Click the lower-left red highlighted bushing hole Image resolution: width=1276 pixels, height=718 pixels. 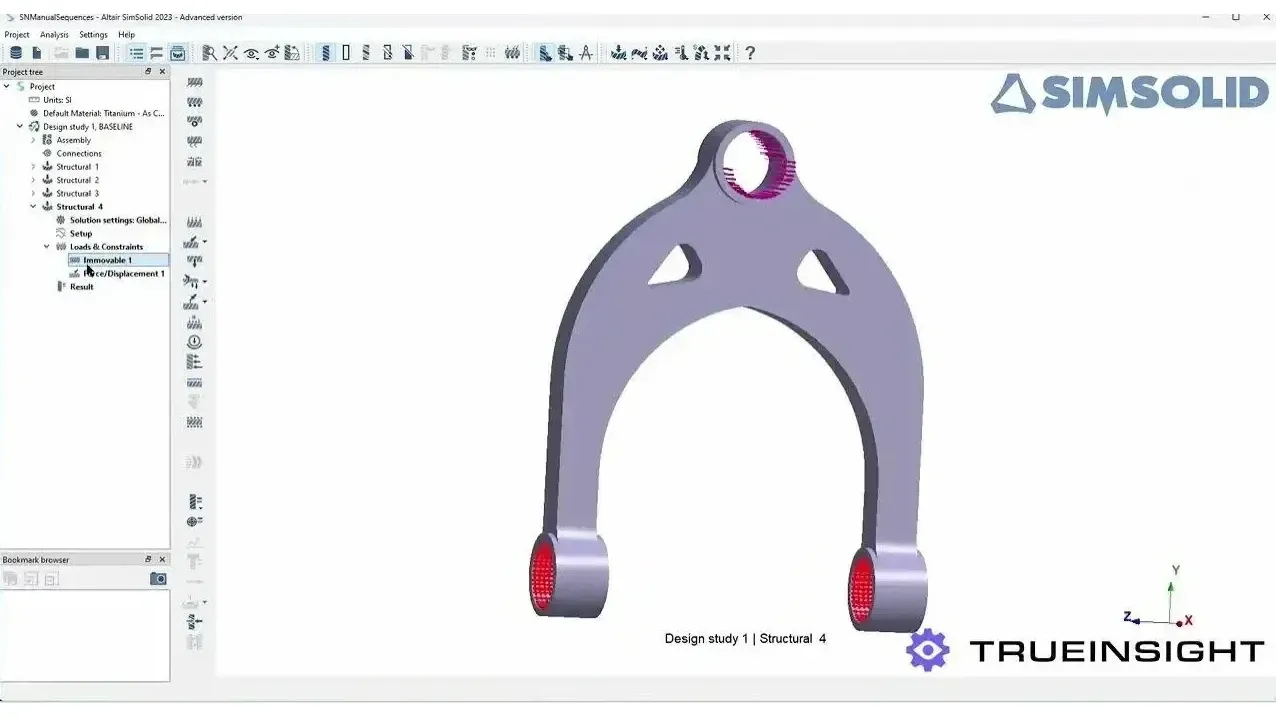tap(544, 576)
